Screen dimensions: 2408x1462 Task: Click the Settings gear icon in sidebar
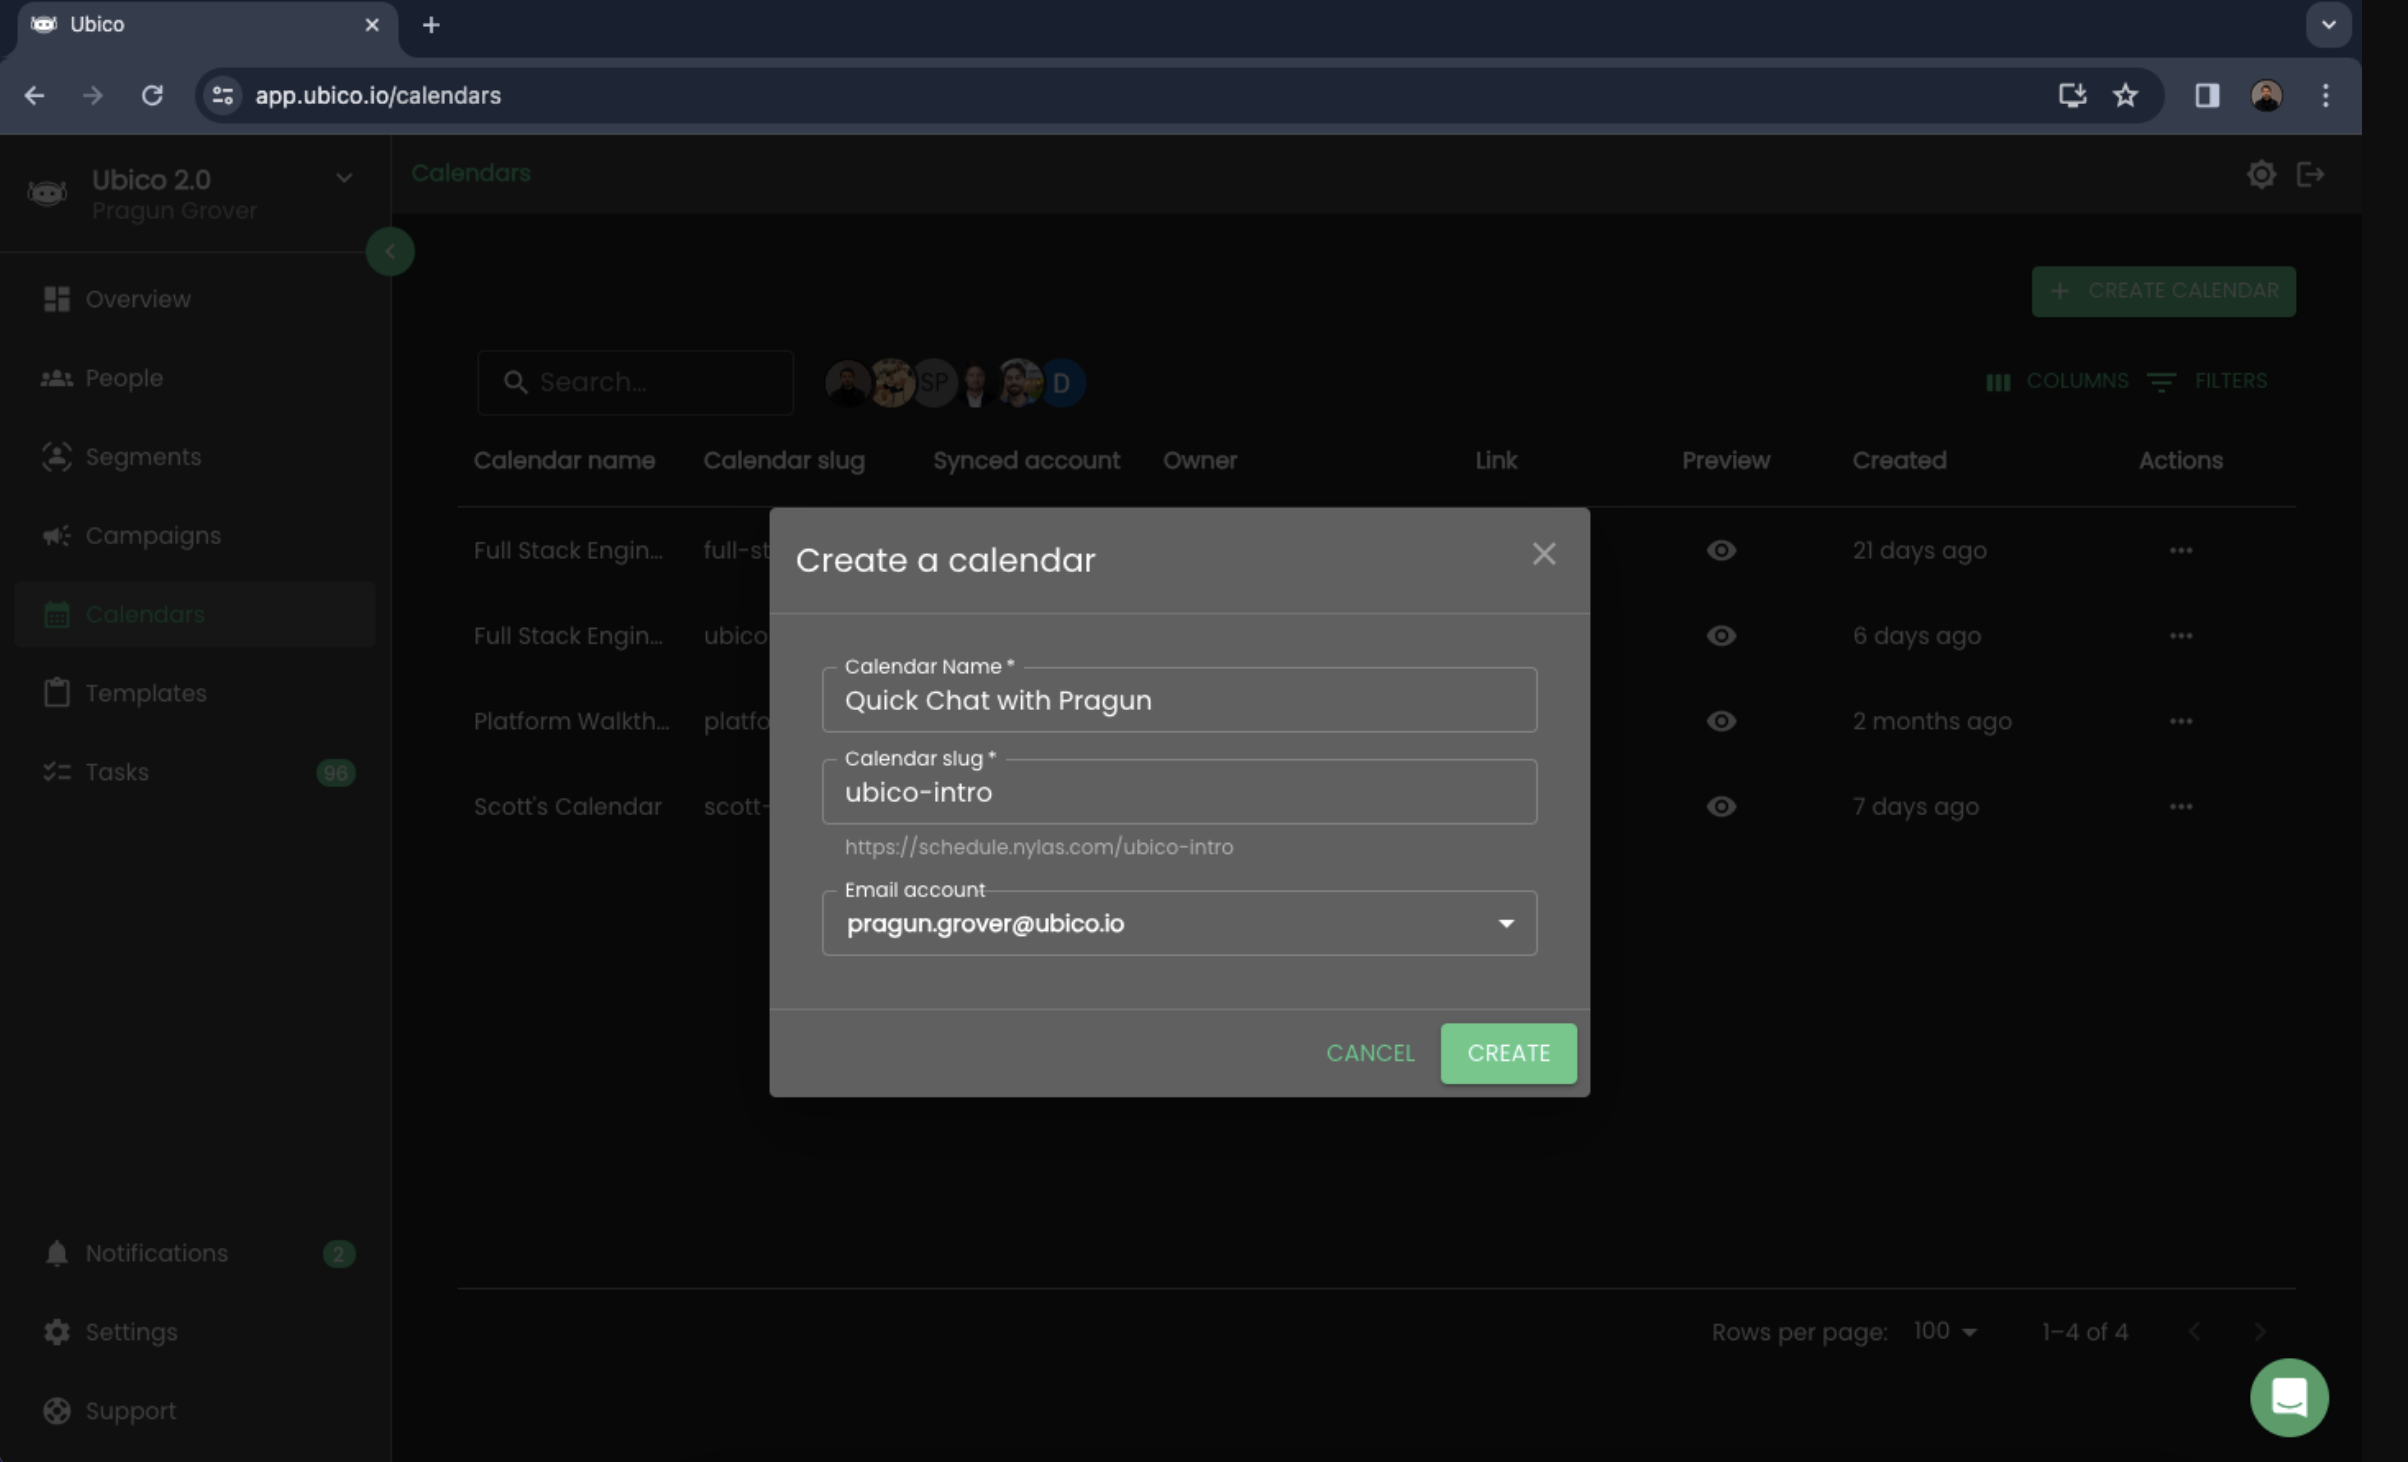(57, 1332)
